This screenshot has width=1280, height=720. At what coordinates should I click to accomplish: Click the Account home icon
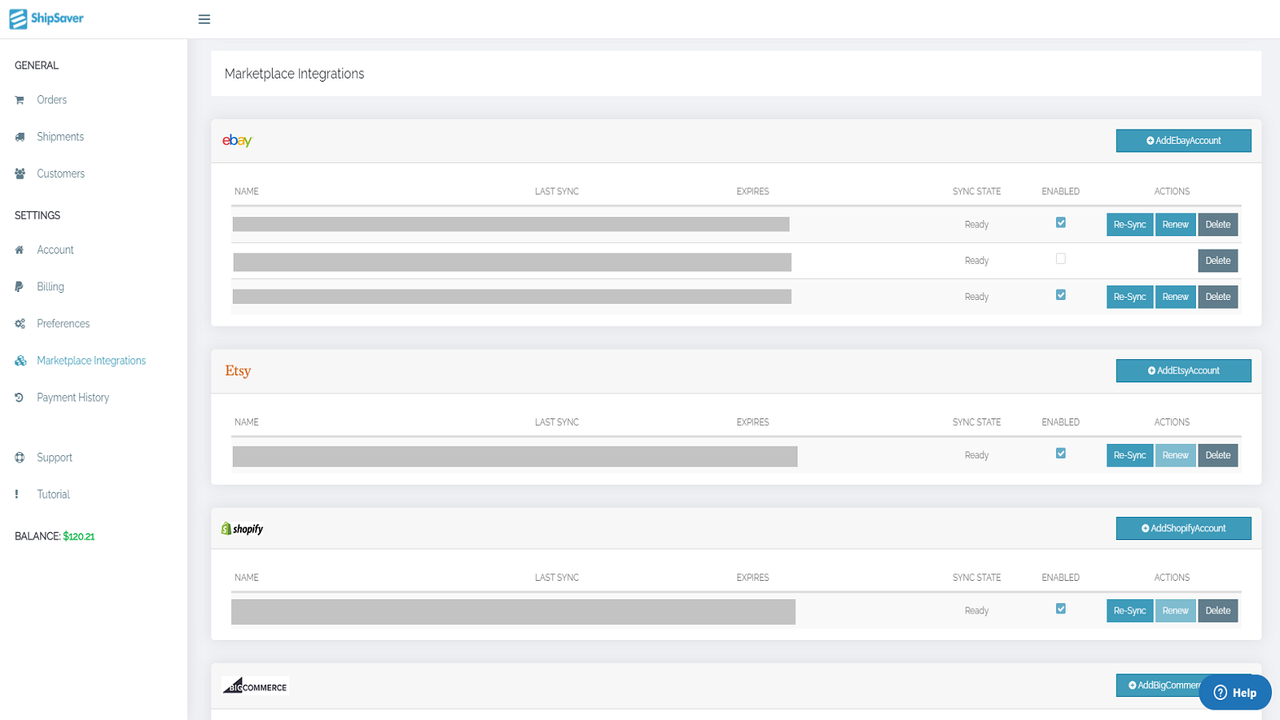[x=20, y=250]
